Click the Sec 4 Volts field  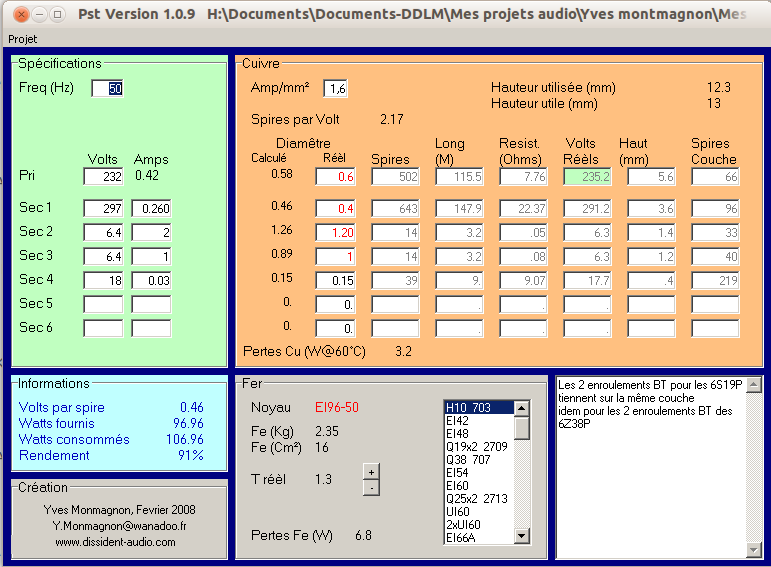pyautogui.click(x=103, y=281)
